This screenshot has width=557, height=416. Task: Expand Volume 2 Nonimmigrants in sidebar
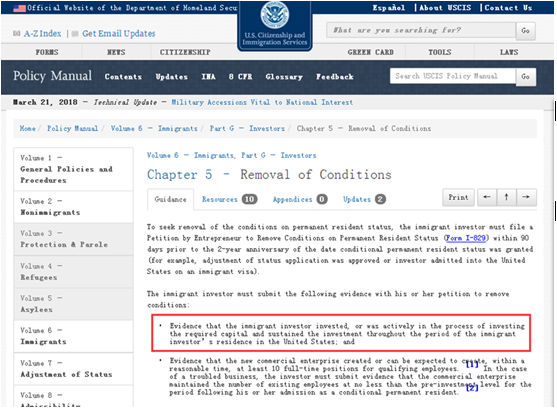point(74,207)
